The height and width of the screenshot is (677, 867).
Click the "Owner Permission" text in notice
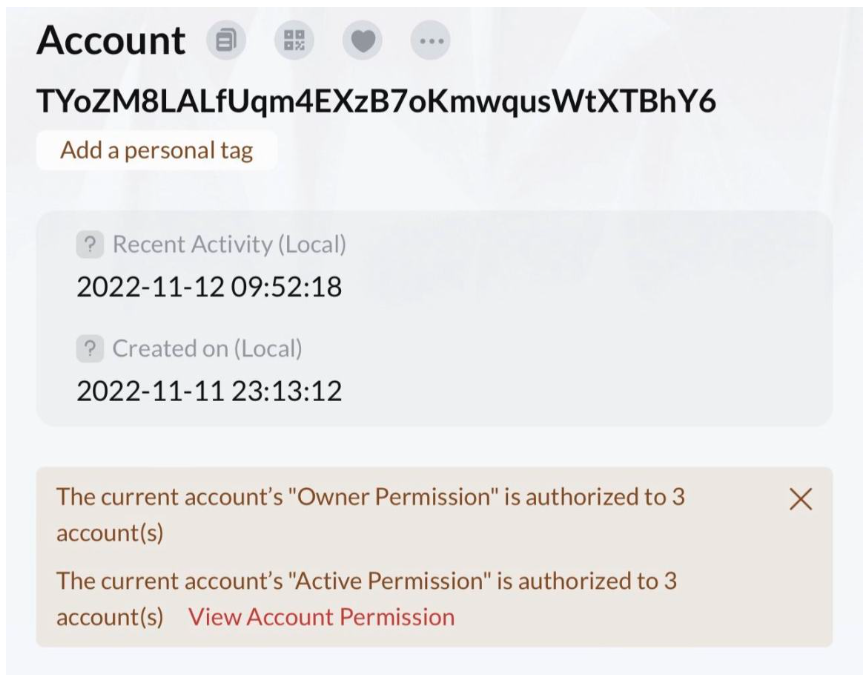[394, 497]
